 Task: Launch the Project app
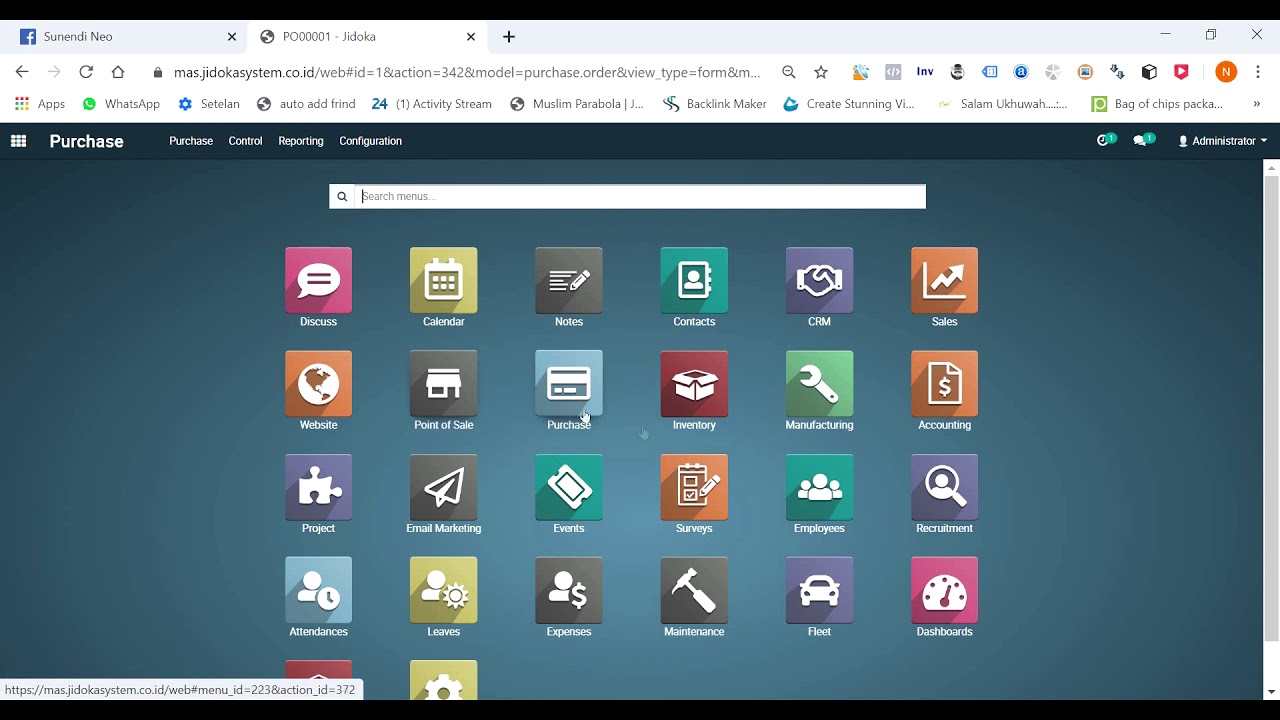(x=318, y=488)
